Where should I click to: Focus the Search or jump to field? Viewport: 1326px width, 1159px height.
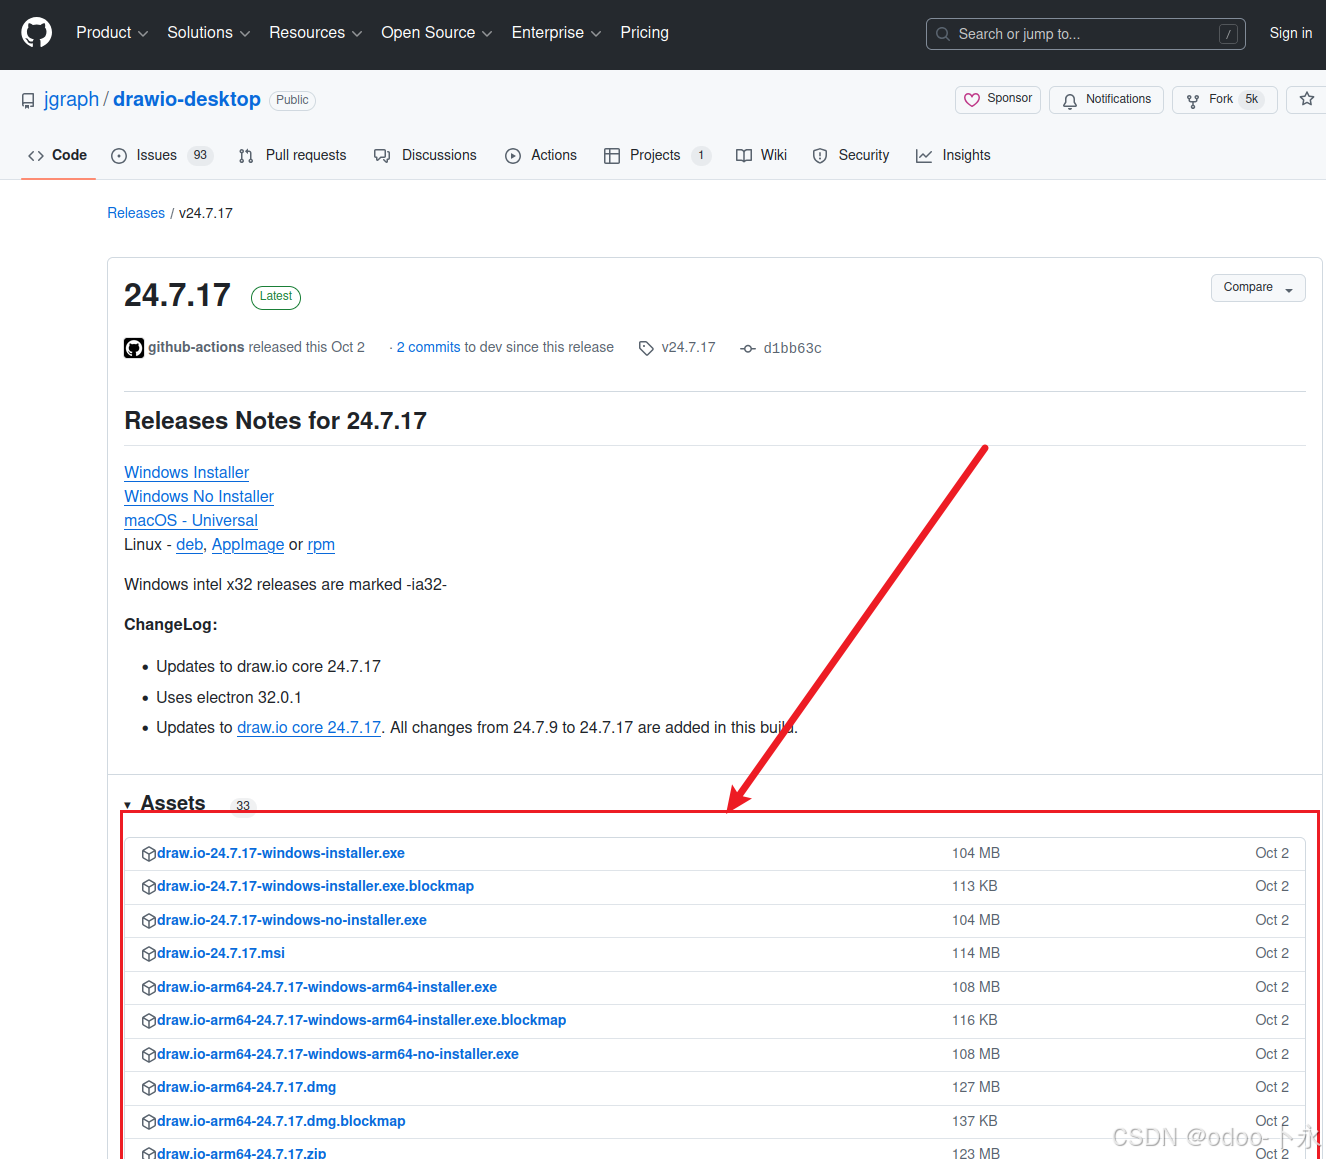click(x=1085, y=34)
